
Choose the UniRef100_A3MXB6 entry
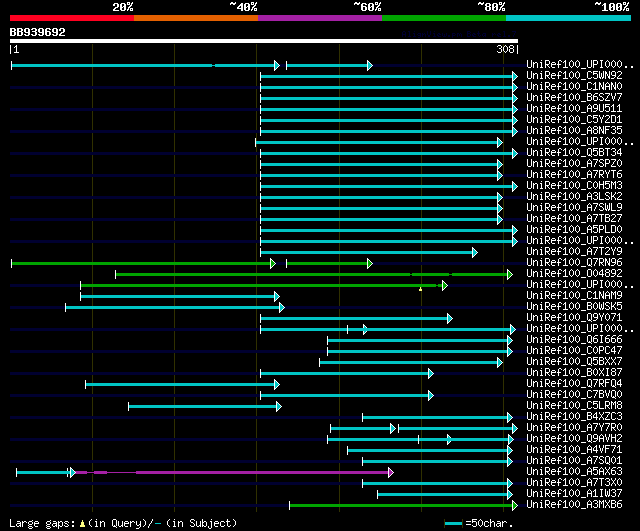[x=574, y=505]
